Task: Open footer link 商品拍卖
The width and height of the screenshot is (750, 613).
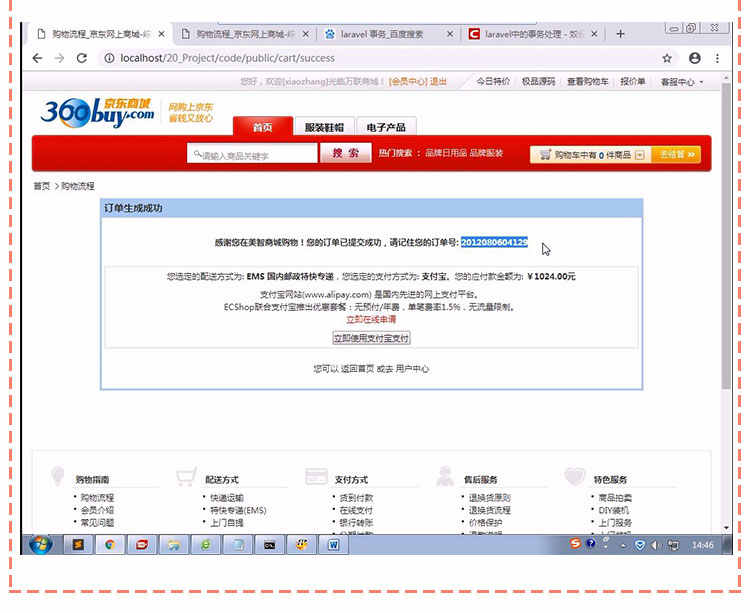Action: pyautogui.click(x=615, y=498)
